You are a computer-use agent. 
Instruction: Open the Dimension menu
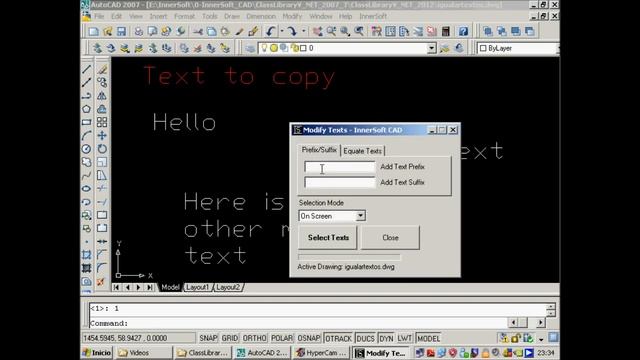point(261,16)
